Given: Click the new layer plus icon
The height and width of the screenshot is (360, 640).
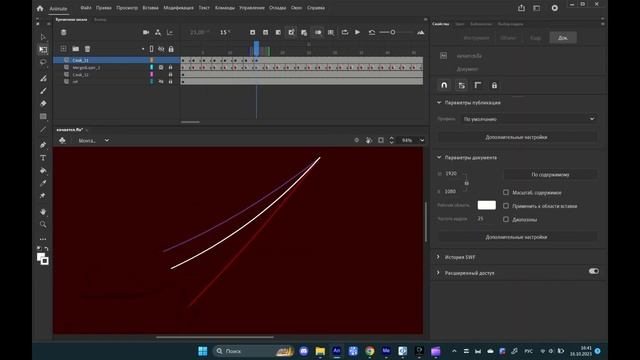Looking at the screenshot, I should pyautogui.click(x=63, y=49).
